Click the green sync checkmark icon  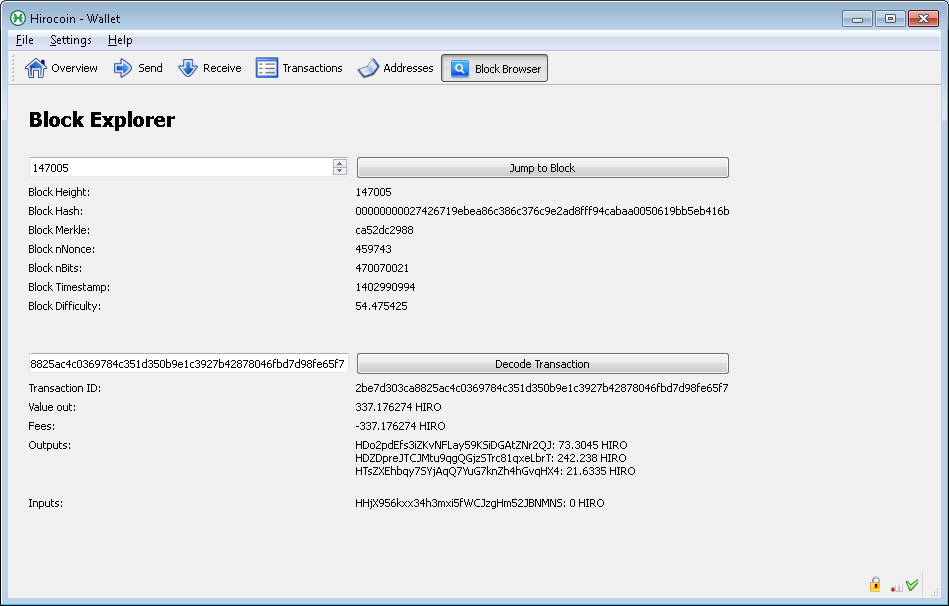[x=912, y=584]
